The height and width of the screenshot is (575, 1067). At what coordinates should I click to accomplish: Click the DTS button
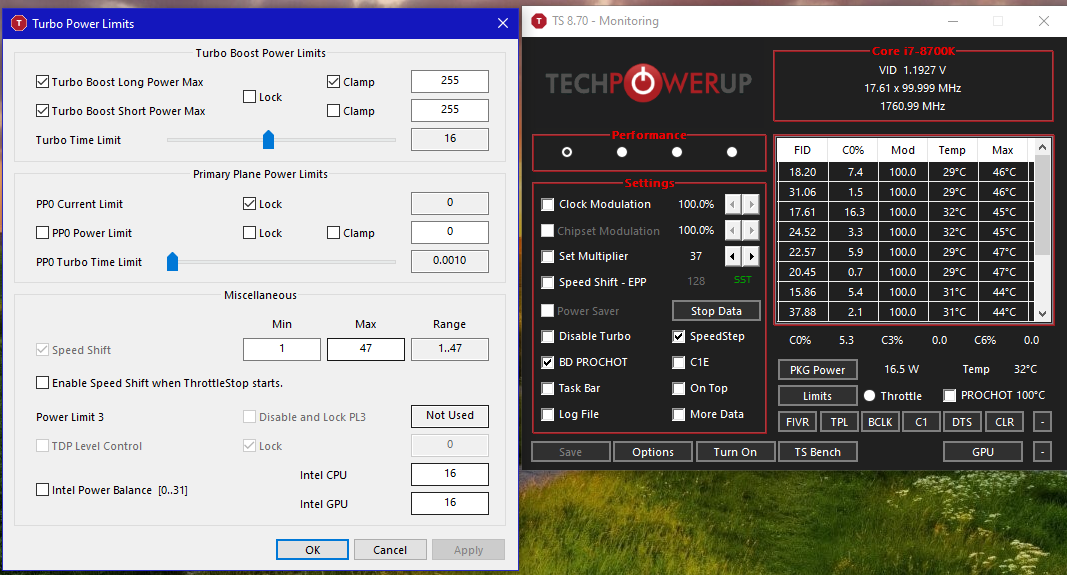point(962,423)
